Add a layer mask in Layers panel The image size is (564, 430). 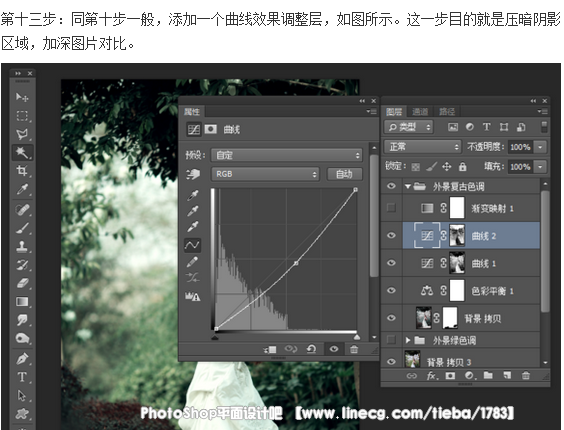tap(450, 376)
